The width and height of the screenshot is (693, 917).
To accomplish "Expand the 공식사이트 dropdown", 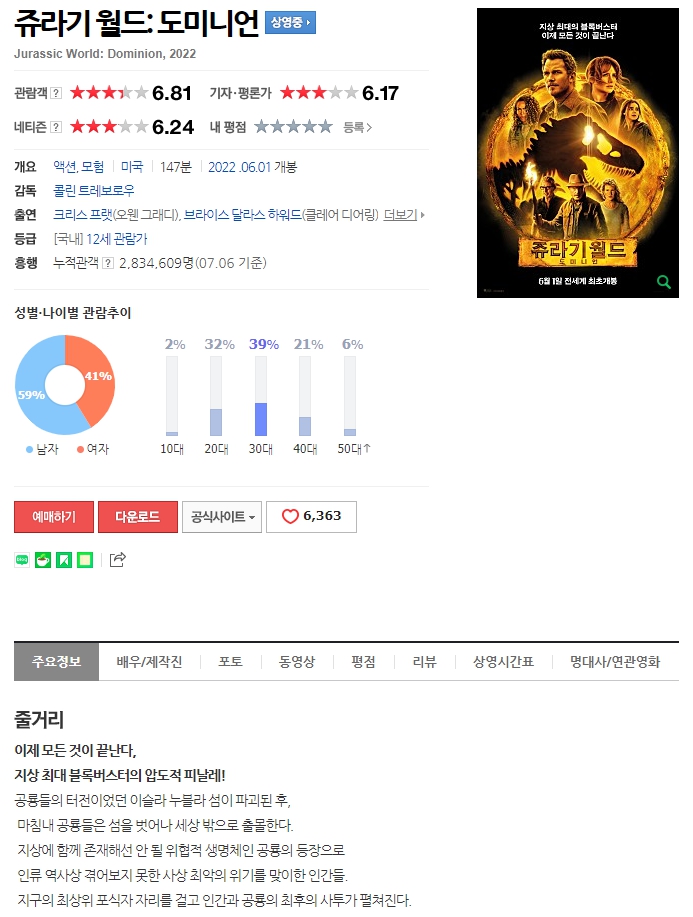I will 222,516.
